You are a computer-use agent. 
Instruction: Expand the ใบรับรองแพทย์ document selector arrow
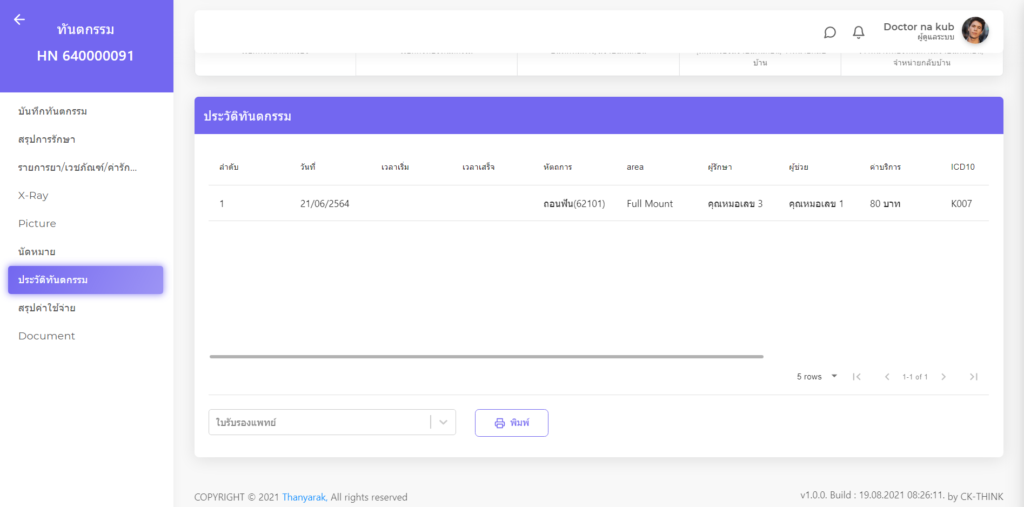[443, 422]
